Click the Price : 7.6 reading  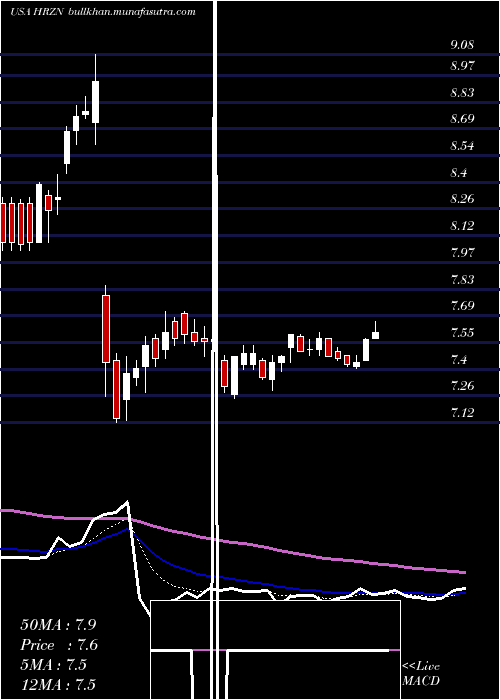coord(59,645)
